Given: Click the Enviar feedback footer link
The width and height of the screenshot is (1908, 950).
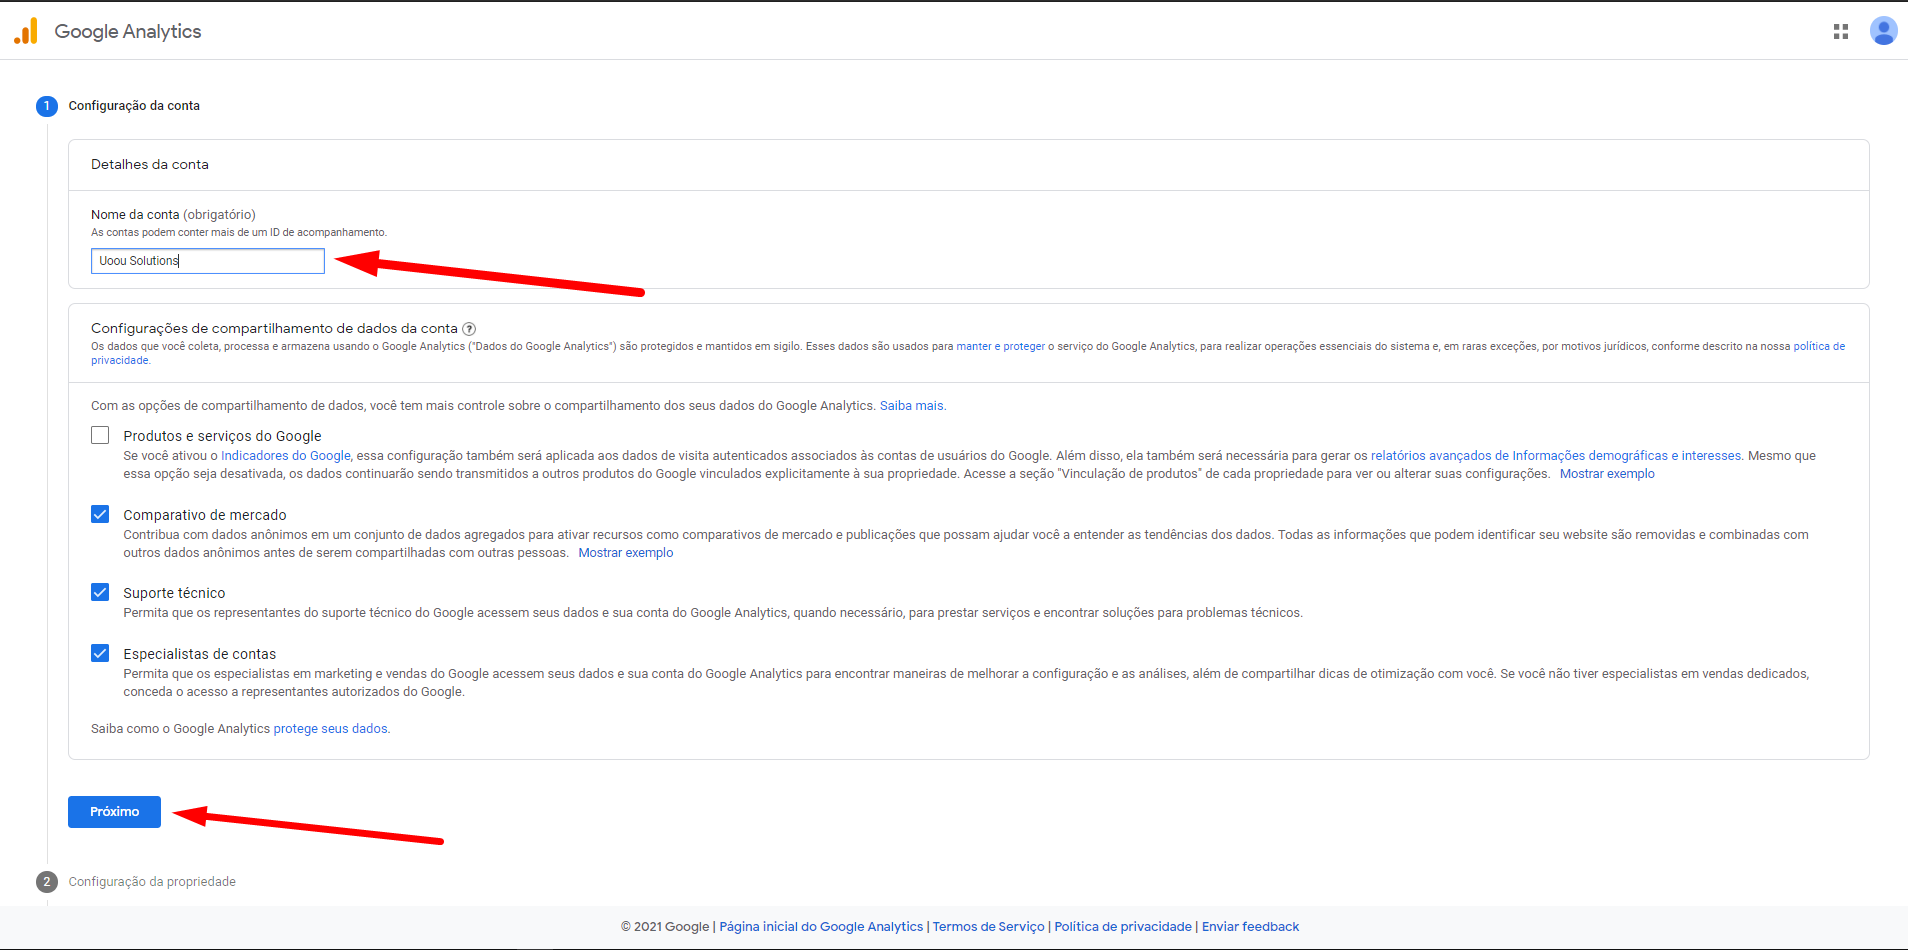Looking at the screenshot, I should 1250,927.
